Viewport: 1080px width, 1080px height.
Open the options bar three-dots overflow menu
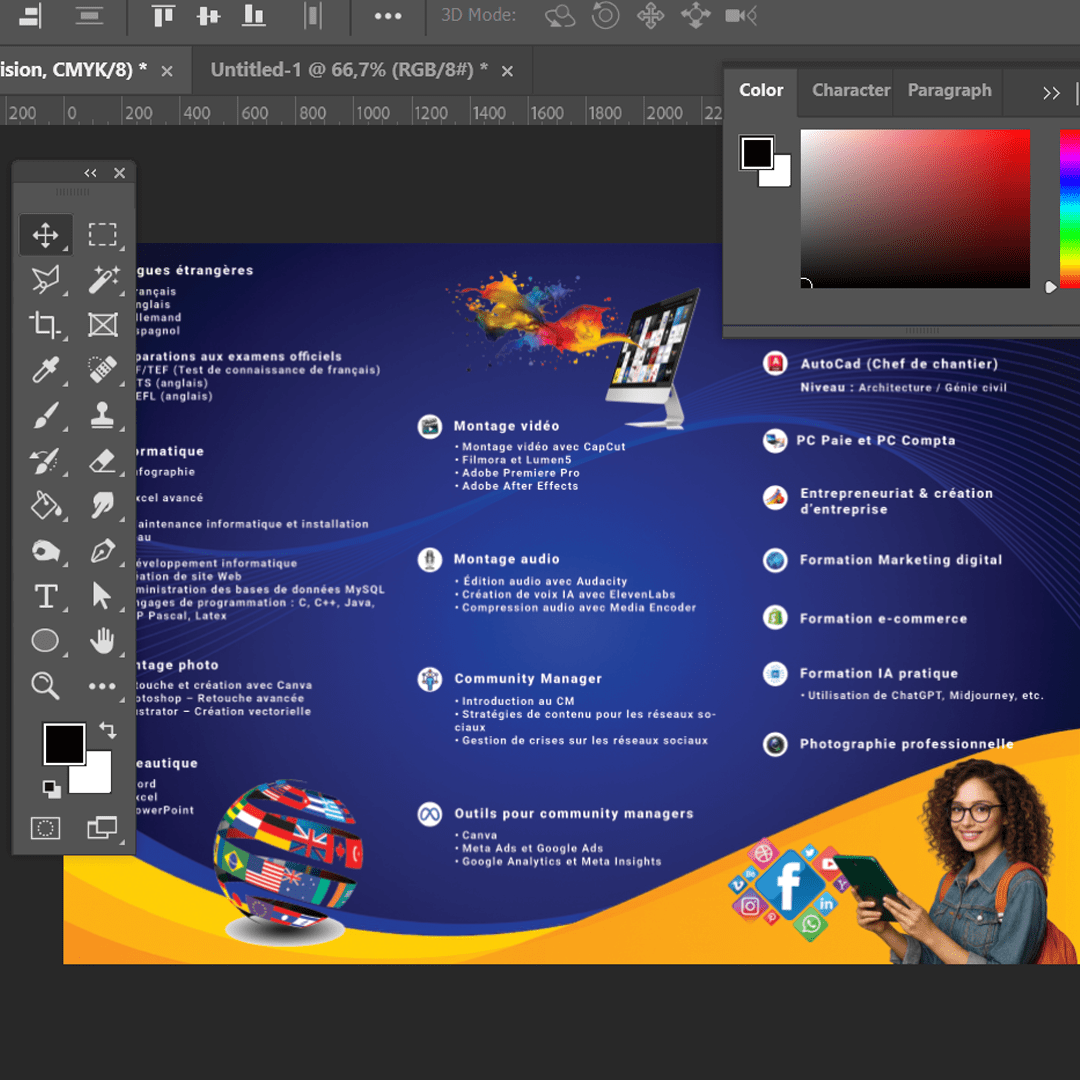point(387,16)
